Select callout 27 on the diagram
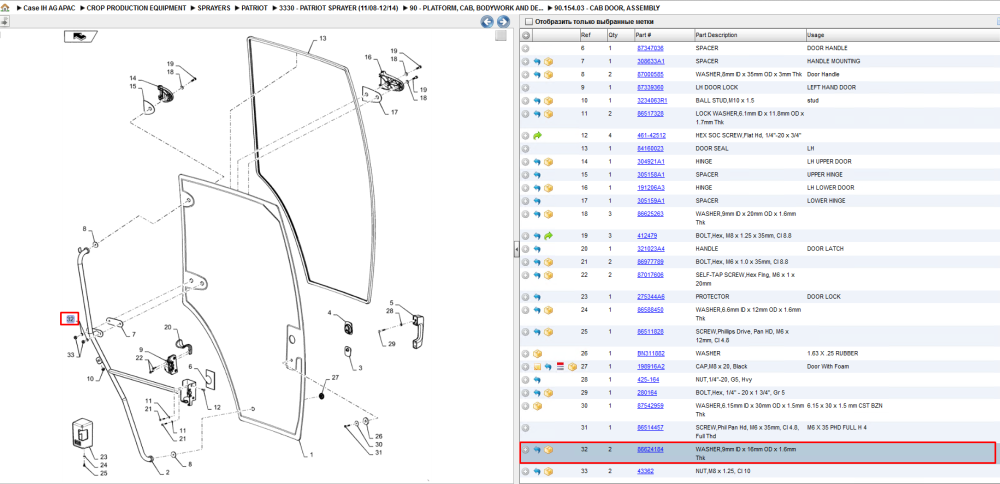The width and height of the screenshot is (1000, 484). (336, 379)
